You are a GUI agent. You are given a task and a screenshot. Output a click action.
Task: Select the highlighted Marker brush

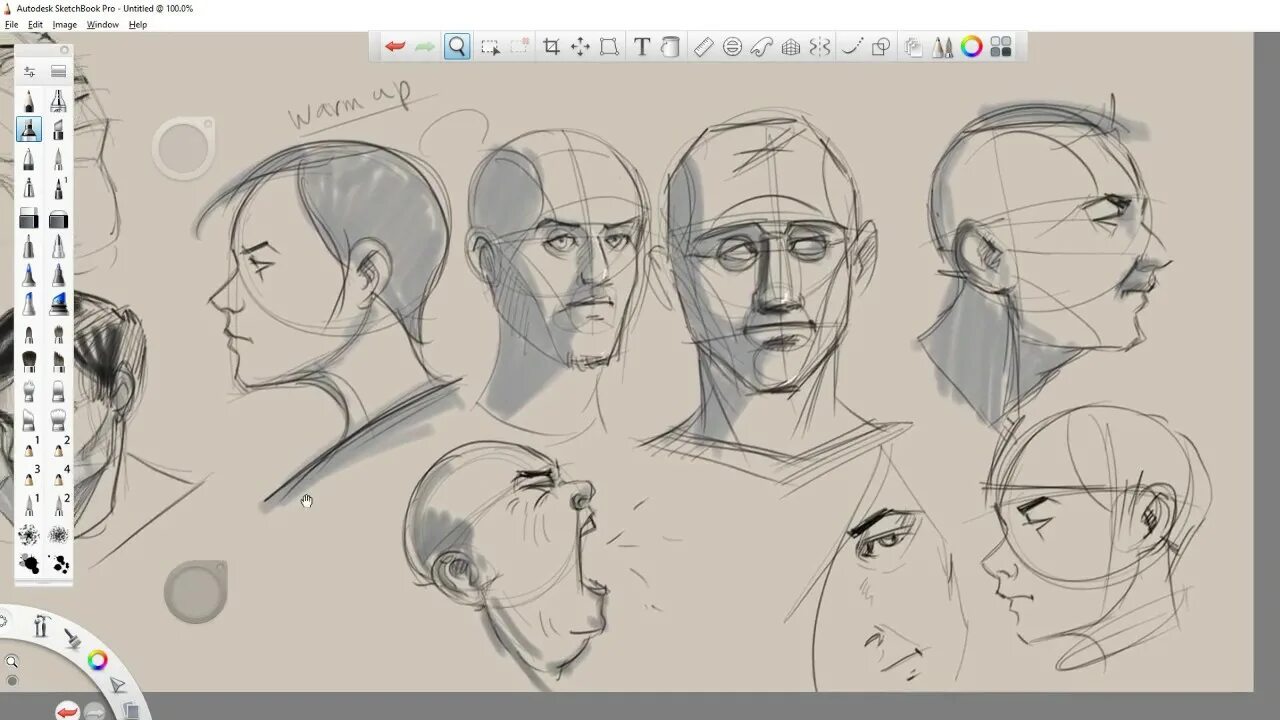(29, 130)
